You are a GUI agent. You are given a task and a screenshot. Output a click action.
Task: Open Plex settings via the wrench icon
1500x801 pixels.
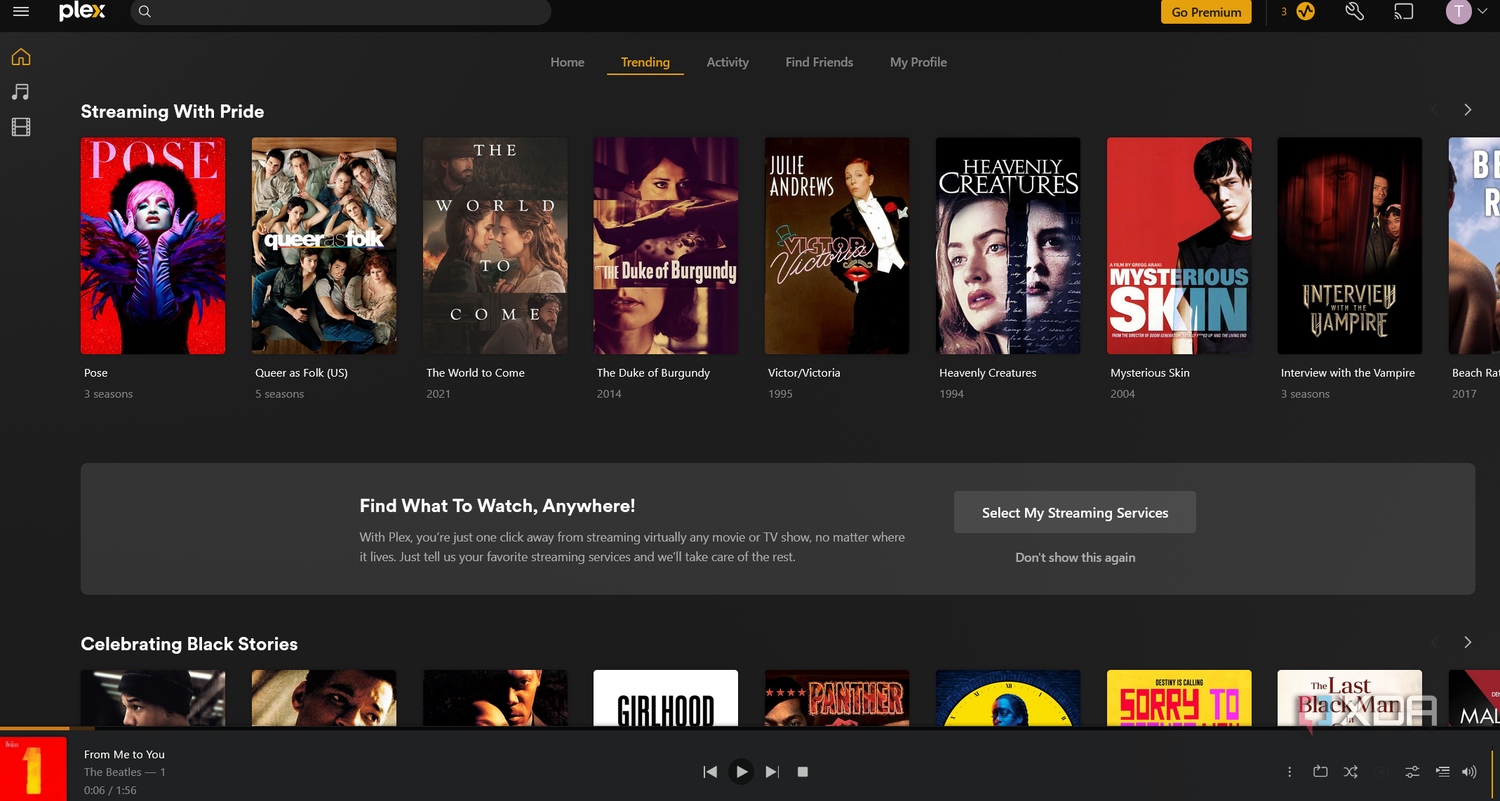click(1354, 12)
